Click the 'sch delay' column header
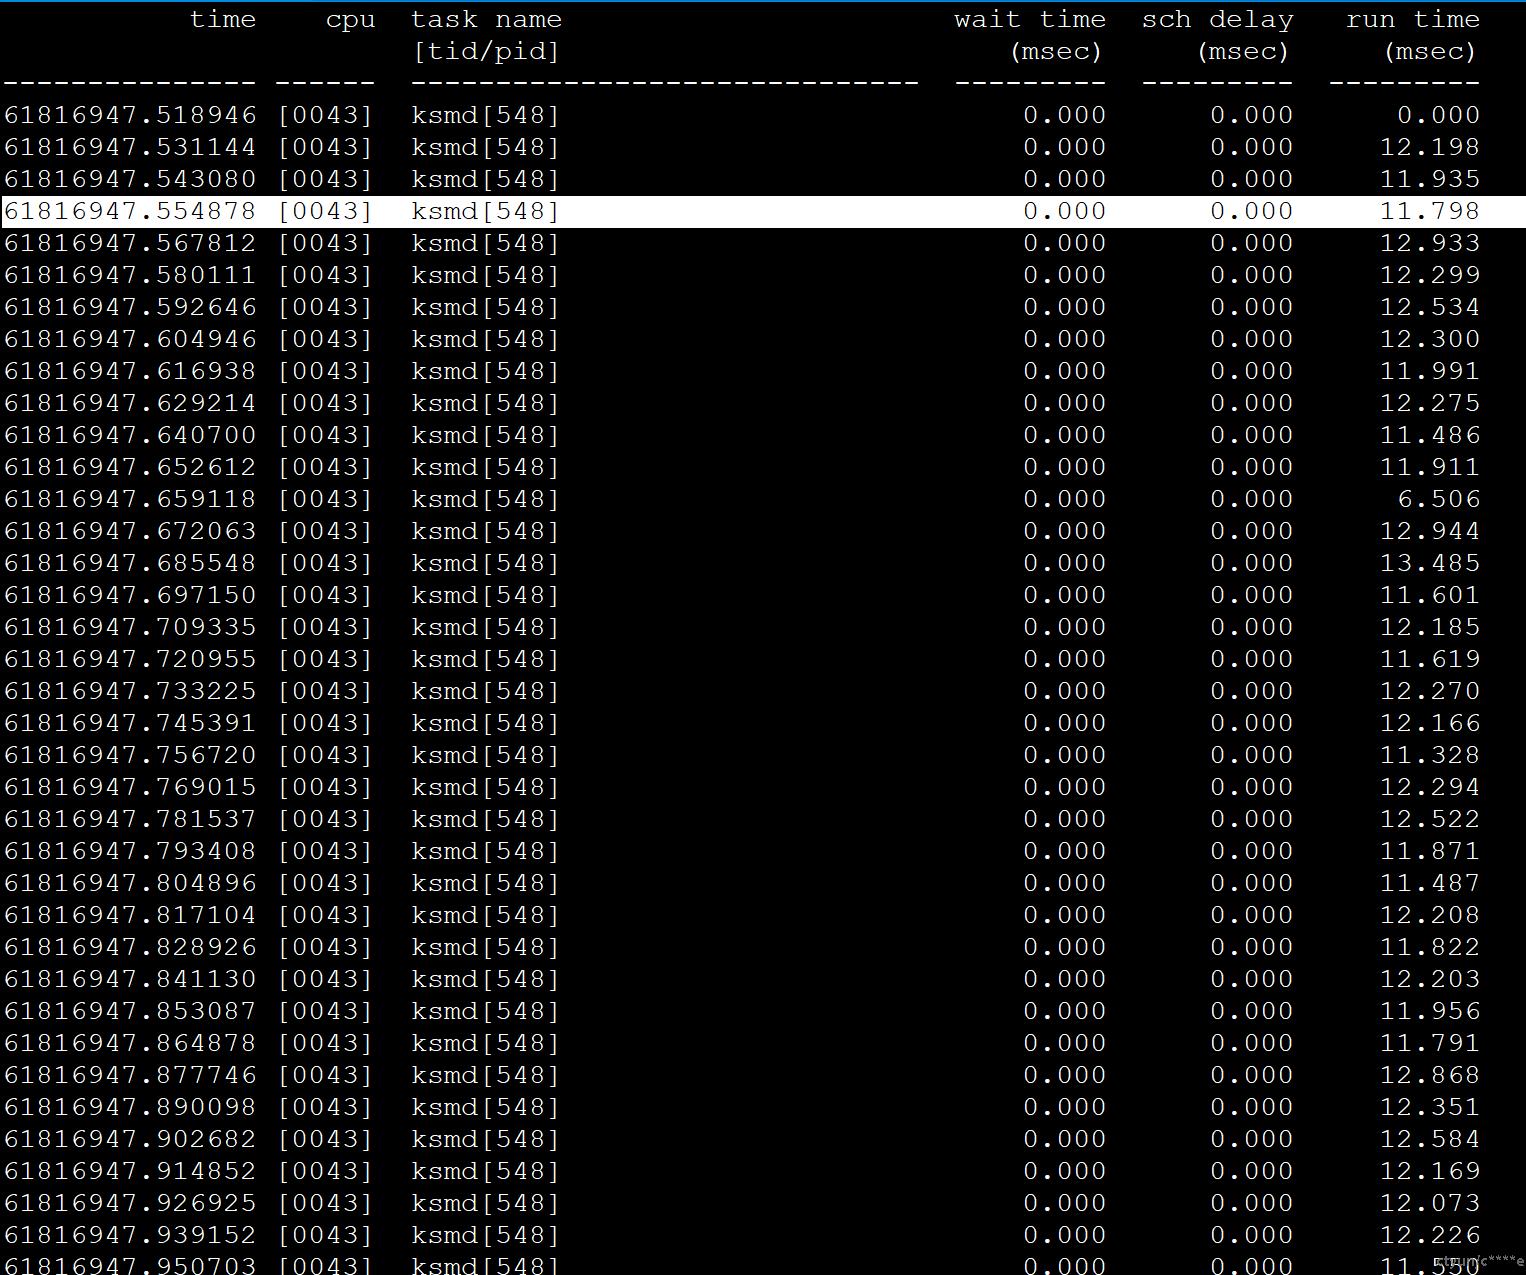The height and width of the screenshot is (1275, 1526). tap(1217, 19)
